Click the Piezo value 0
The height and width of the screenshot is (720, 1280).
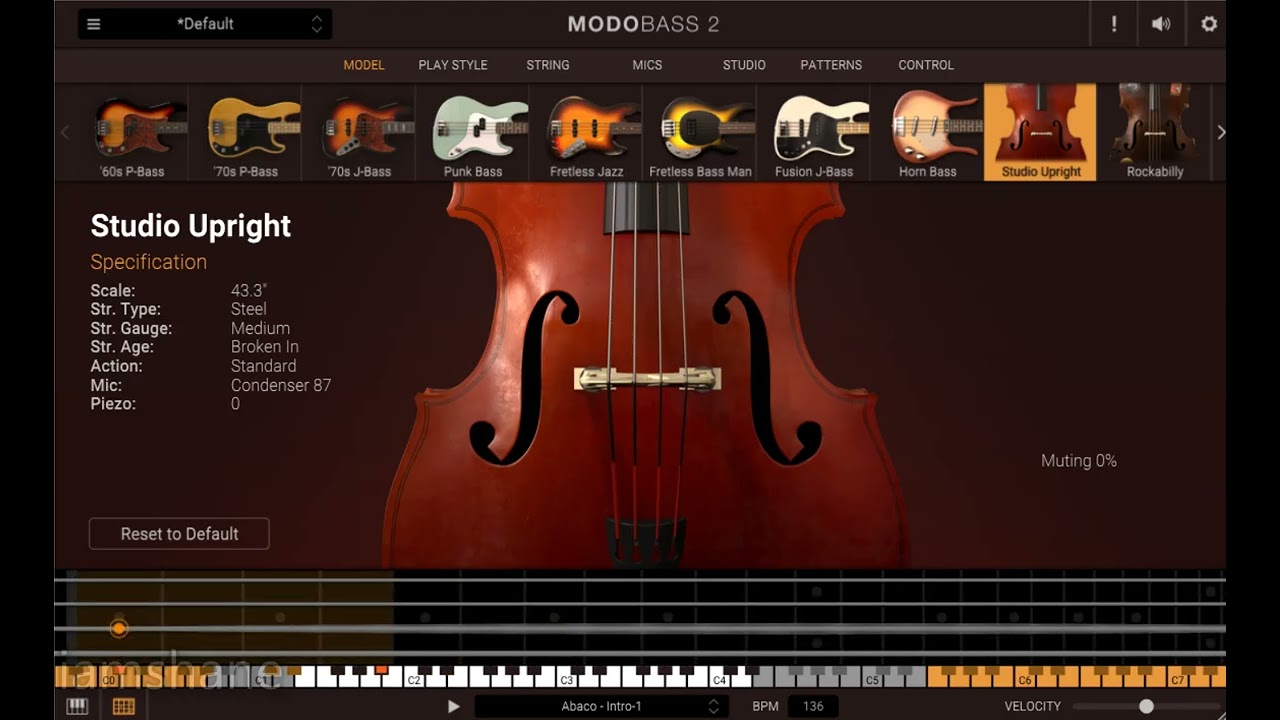point(236,405)
